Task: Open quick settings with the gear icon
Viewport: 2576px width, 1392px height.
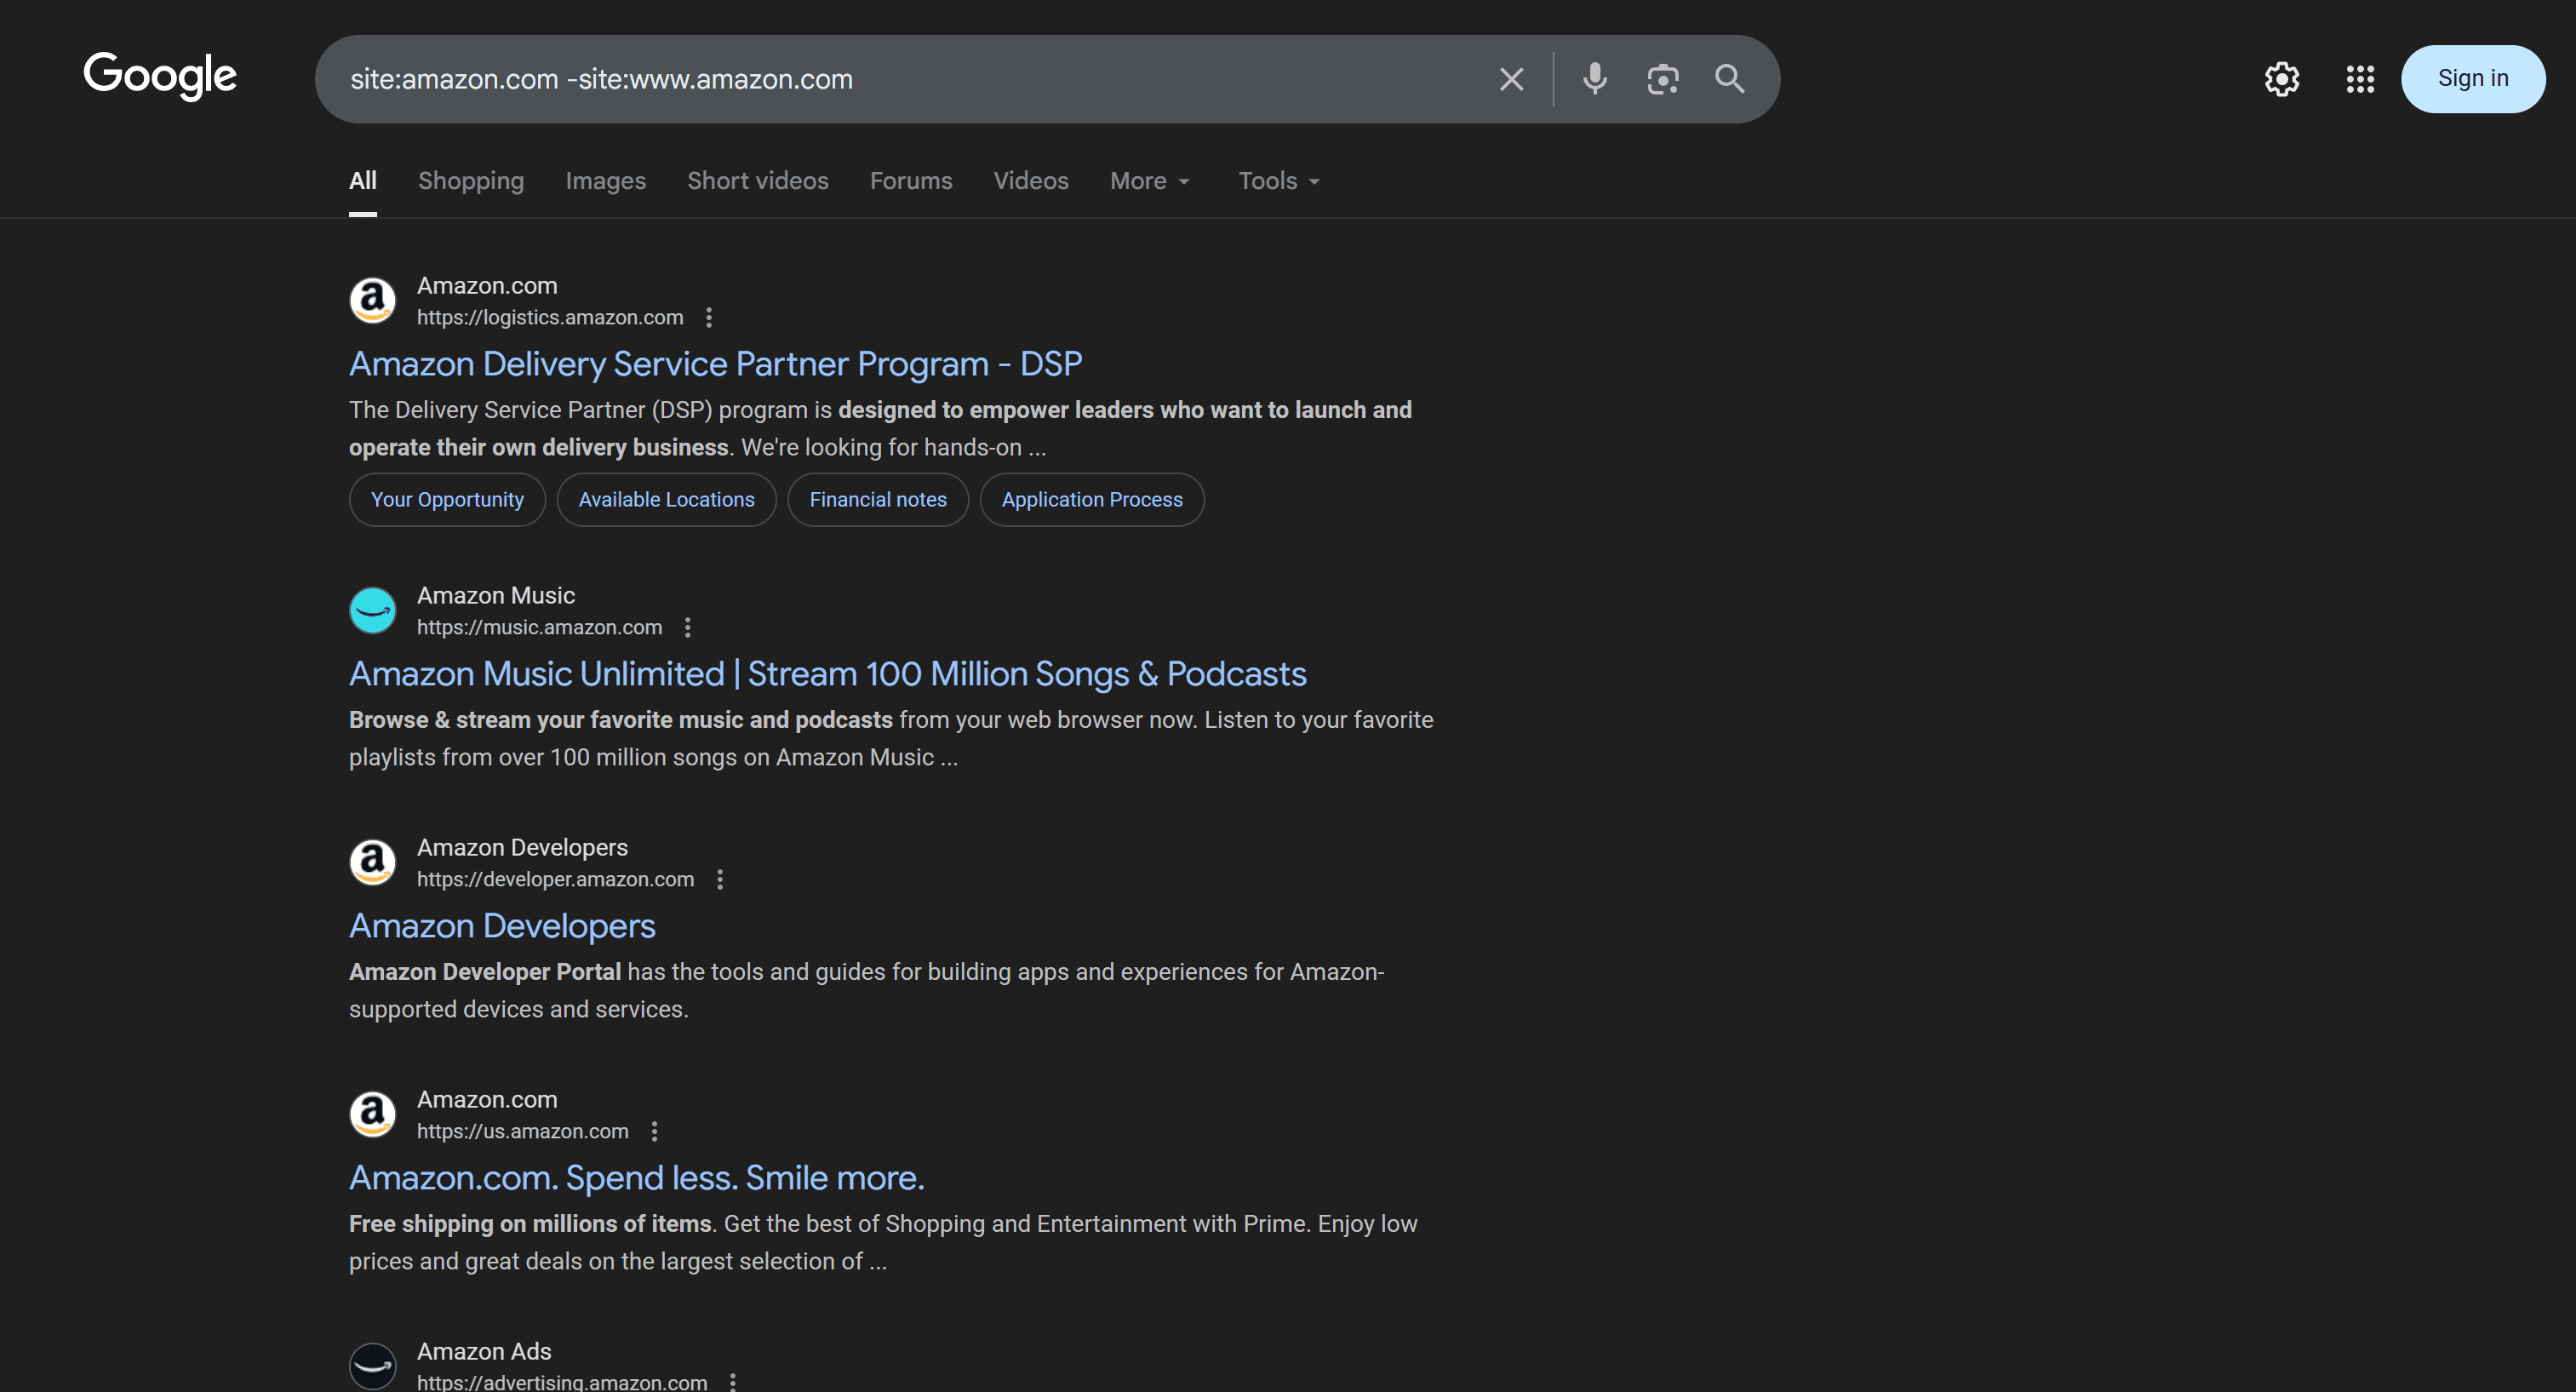Action: 2282,79
